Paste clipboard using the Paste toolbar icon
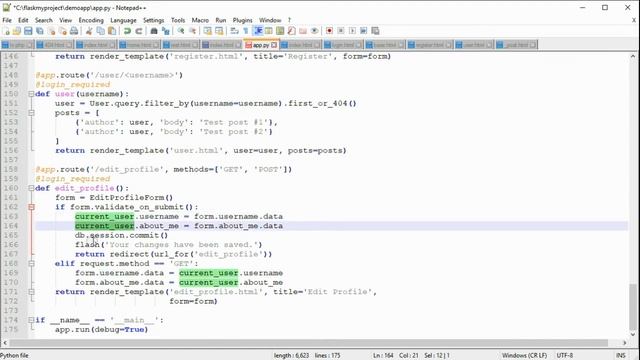The height and width of the screenshot is (360, 640). tap(112, 31)
